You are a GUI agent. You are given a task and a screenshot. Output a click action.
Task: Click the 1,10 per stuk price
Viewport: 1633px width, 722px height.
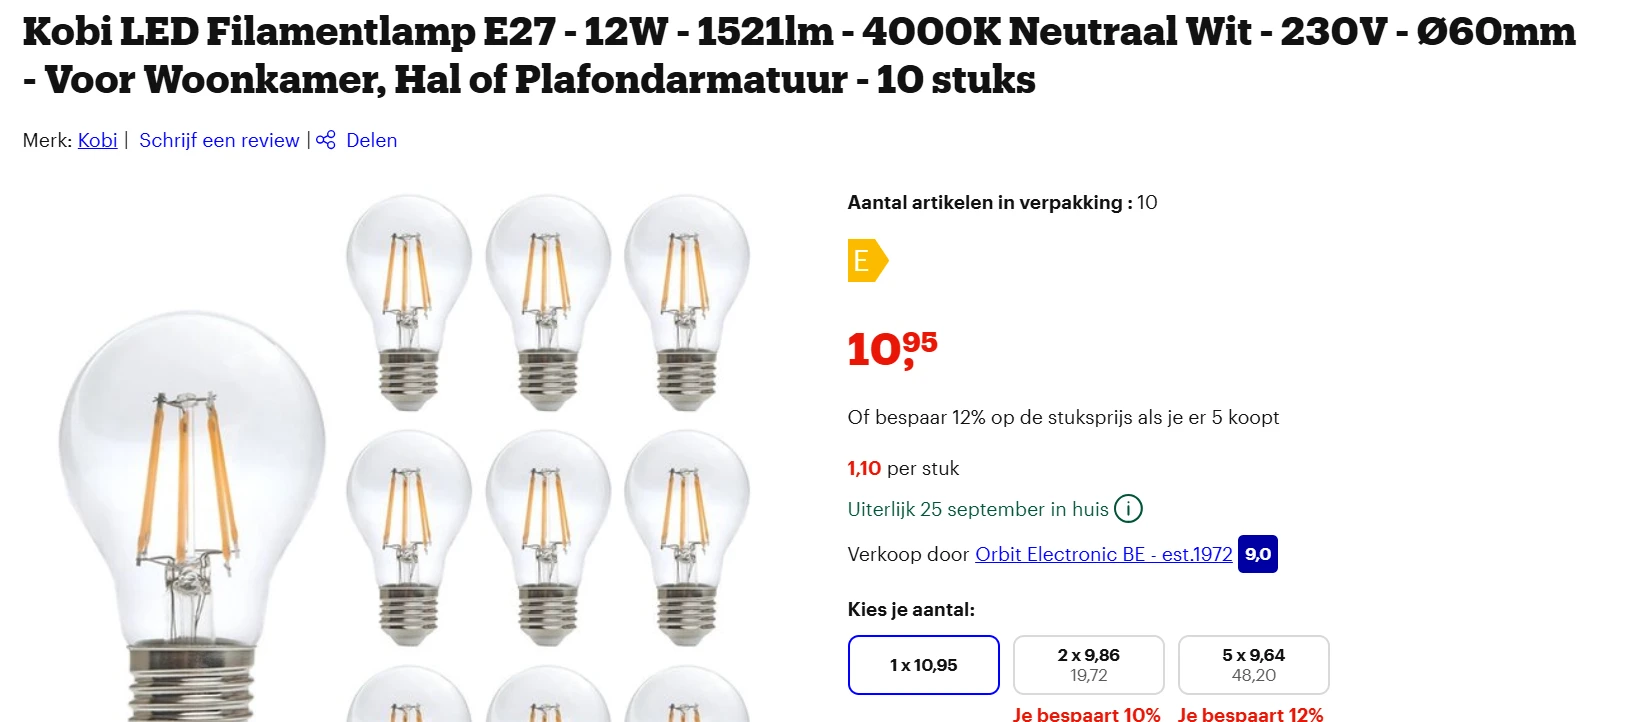903,468
